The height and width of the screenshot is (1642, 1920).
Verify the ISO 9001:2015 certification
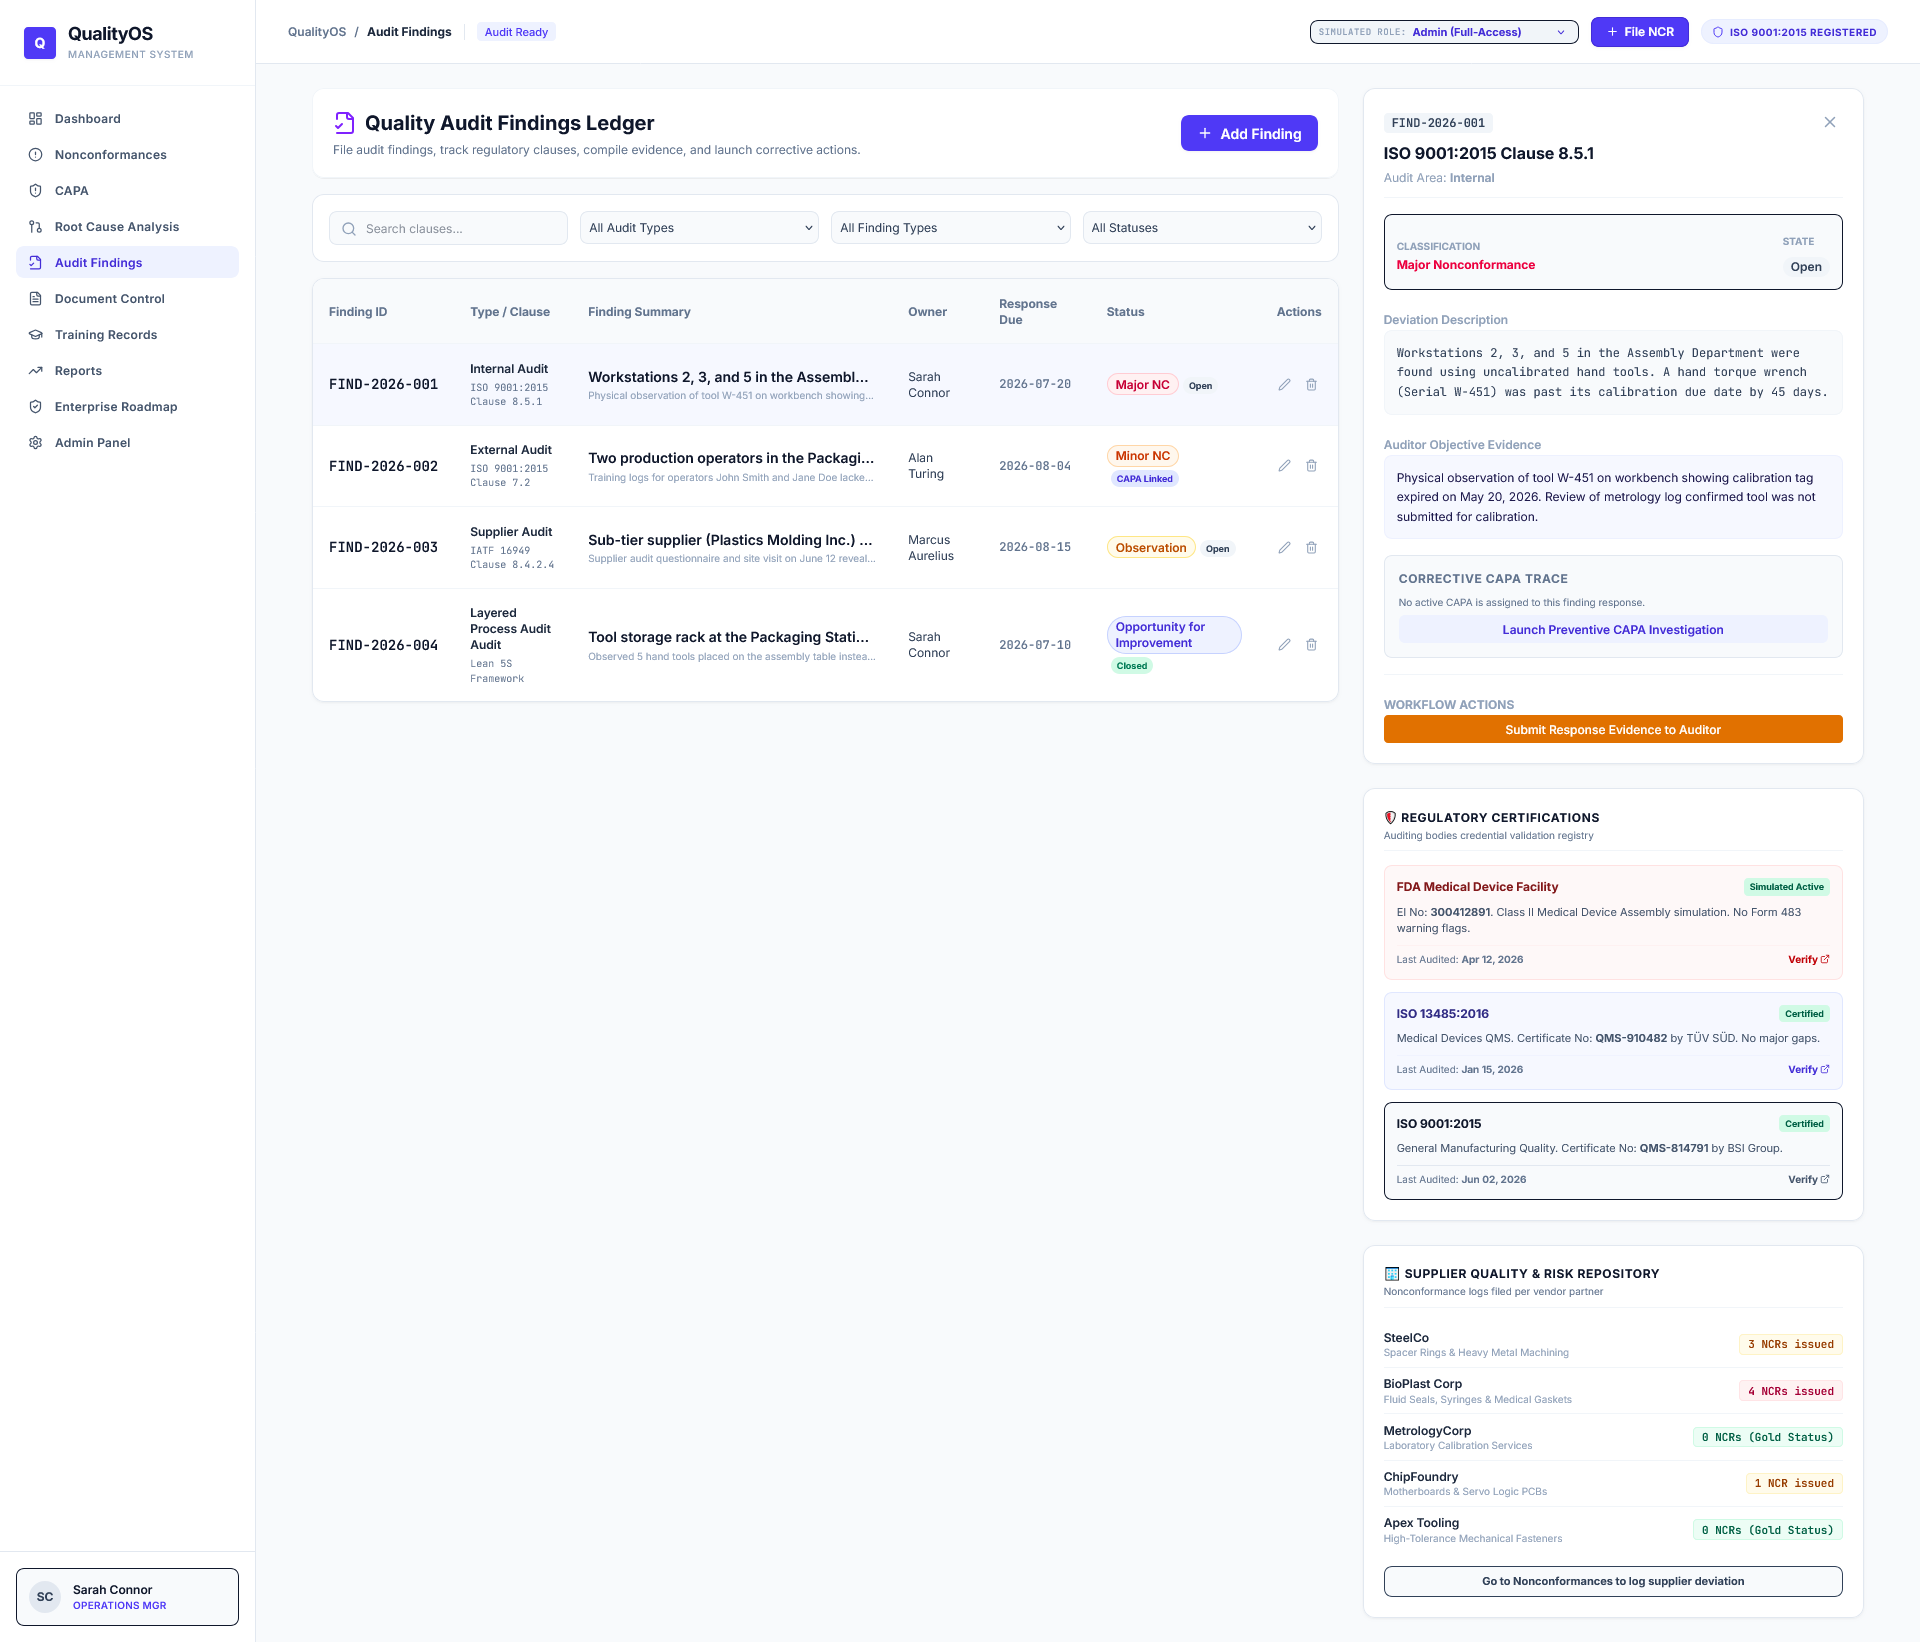click(x=1808, y=1179)
